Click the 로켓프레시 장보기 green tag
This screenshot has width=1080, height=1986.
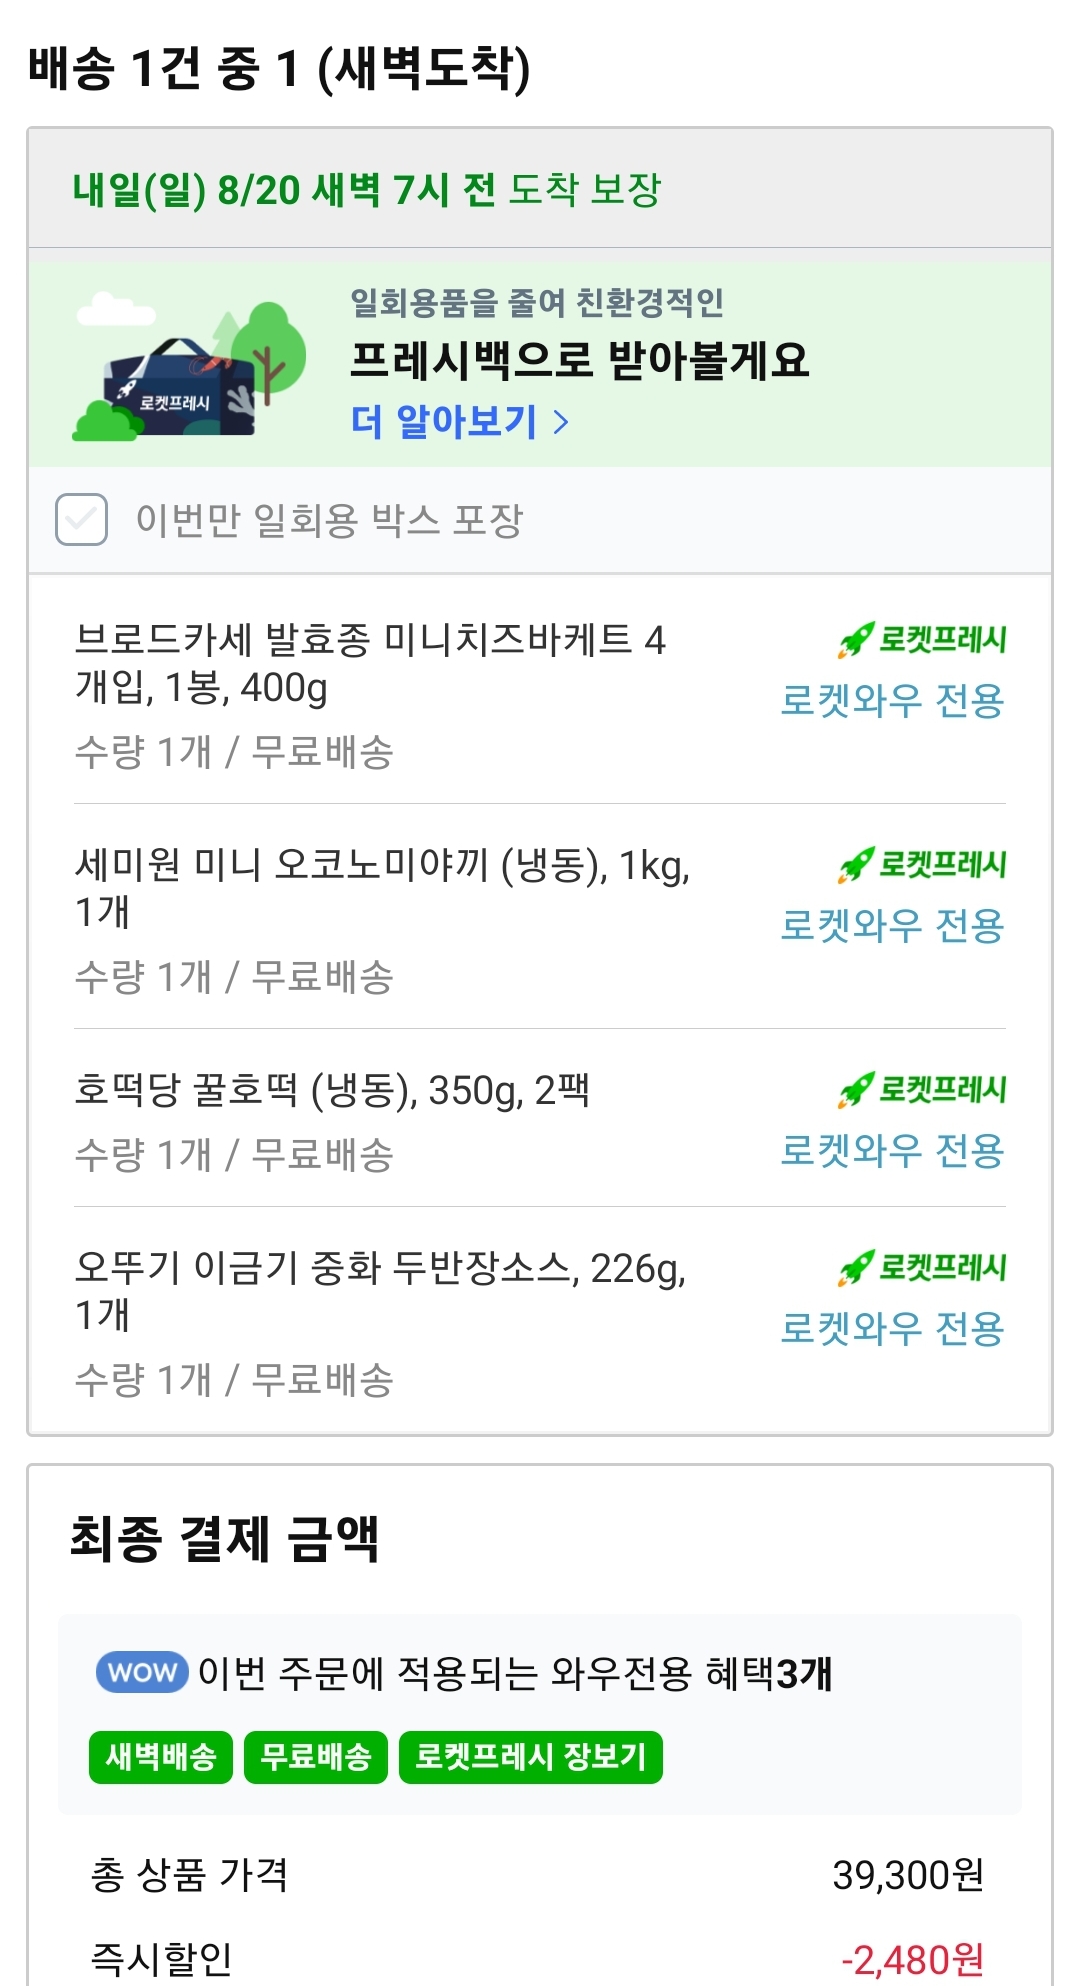pos(530,1757)
